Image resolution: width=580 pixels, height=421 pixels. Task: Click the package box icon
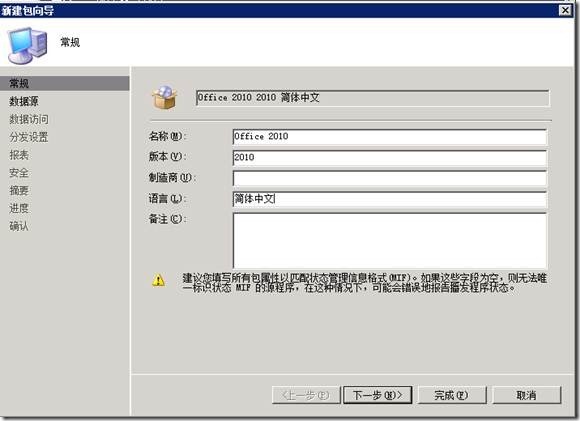(165, 97)
